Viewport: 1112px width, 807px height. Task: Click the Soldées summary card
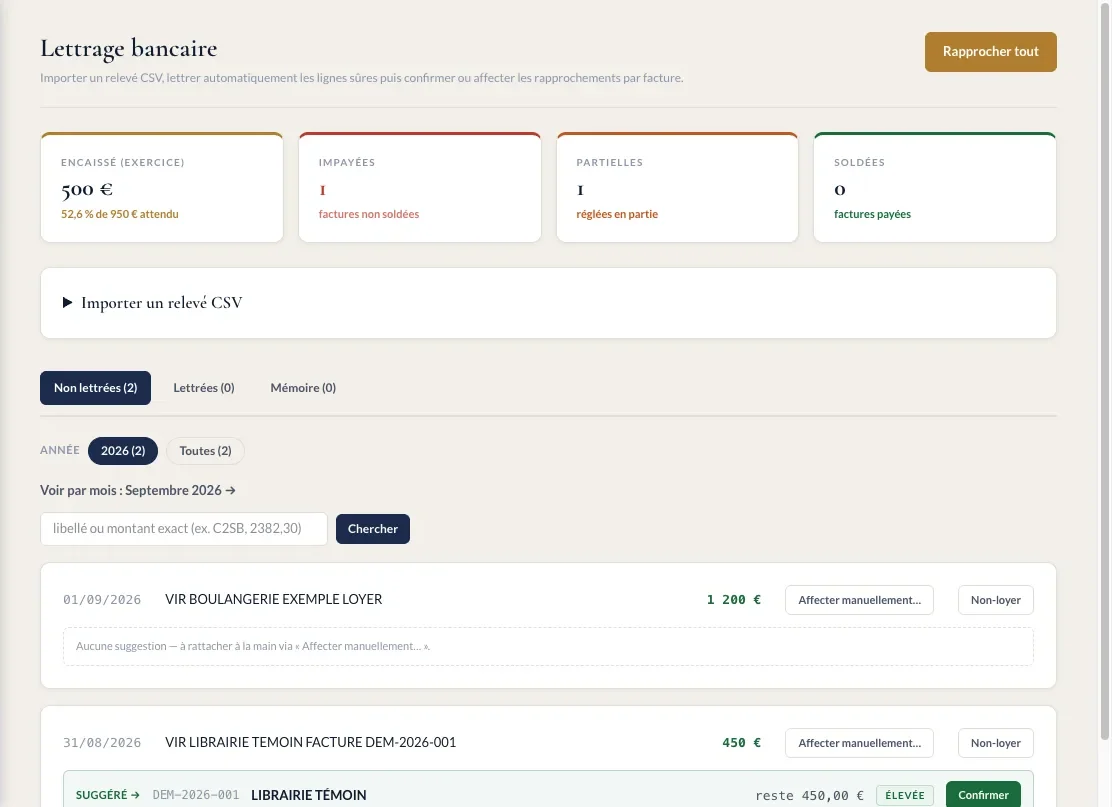pos(935,187)
